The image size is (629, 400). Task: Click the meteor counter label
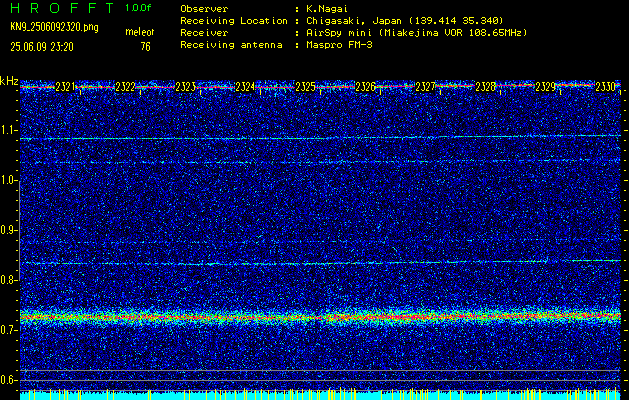tap(140, 32)
